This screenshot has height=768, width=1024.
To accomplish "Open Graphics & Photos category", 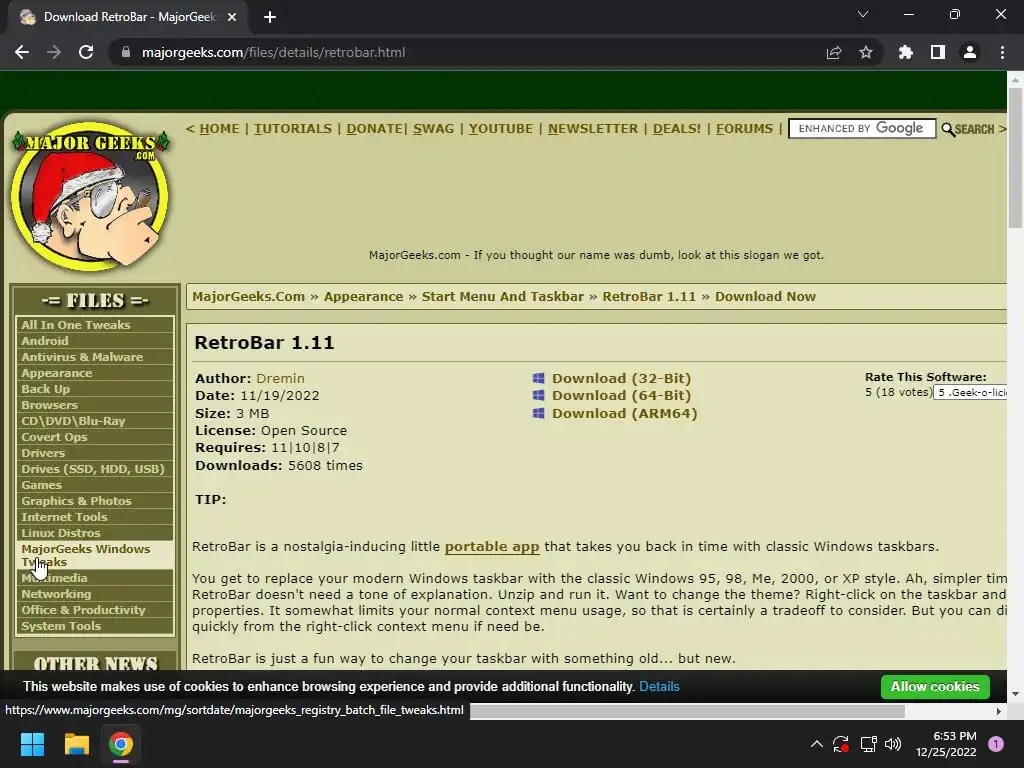I will tap(95, 501).
